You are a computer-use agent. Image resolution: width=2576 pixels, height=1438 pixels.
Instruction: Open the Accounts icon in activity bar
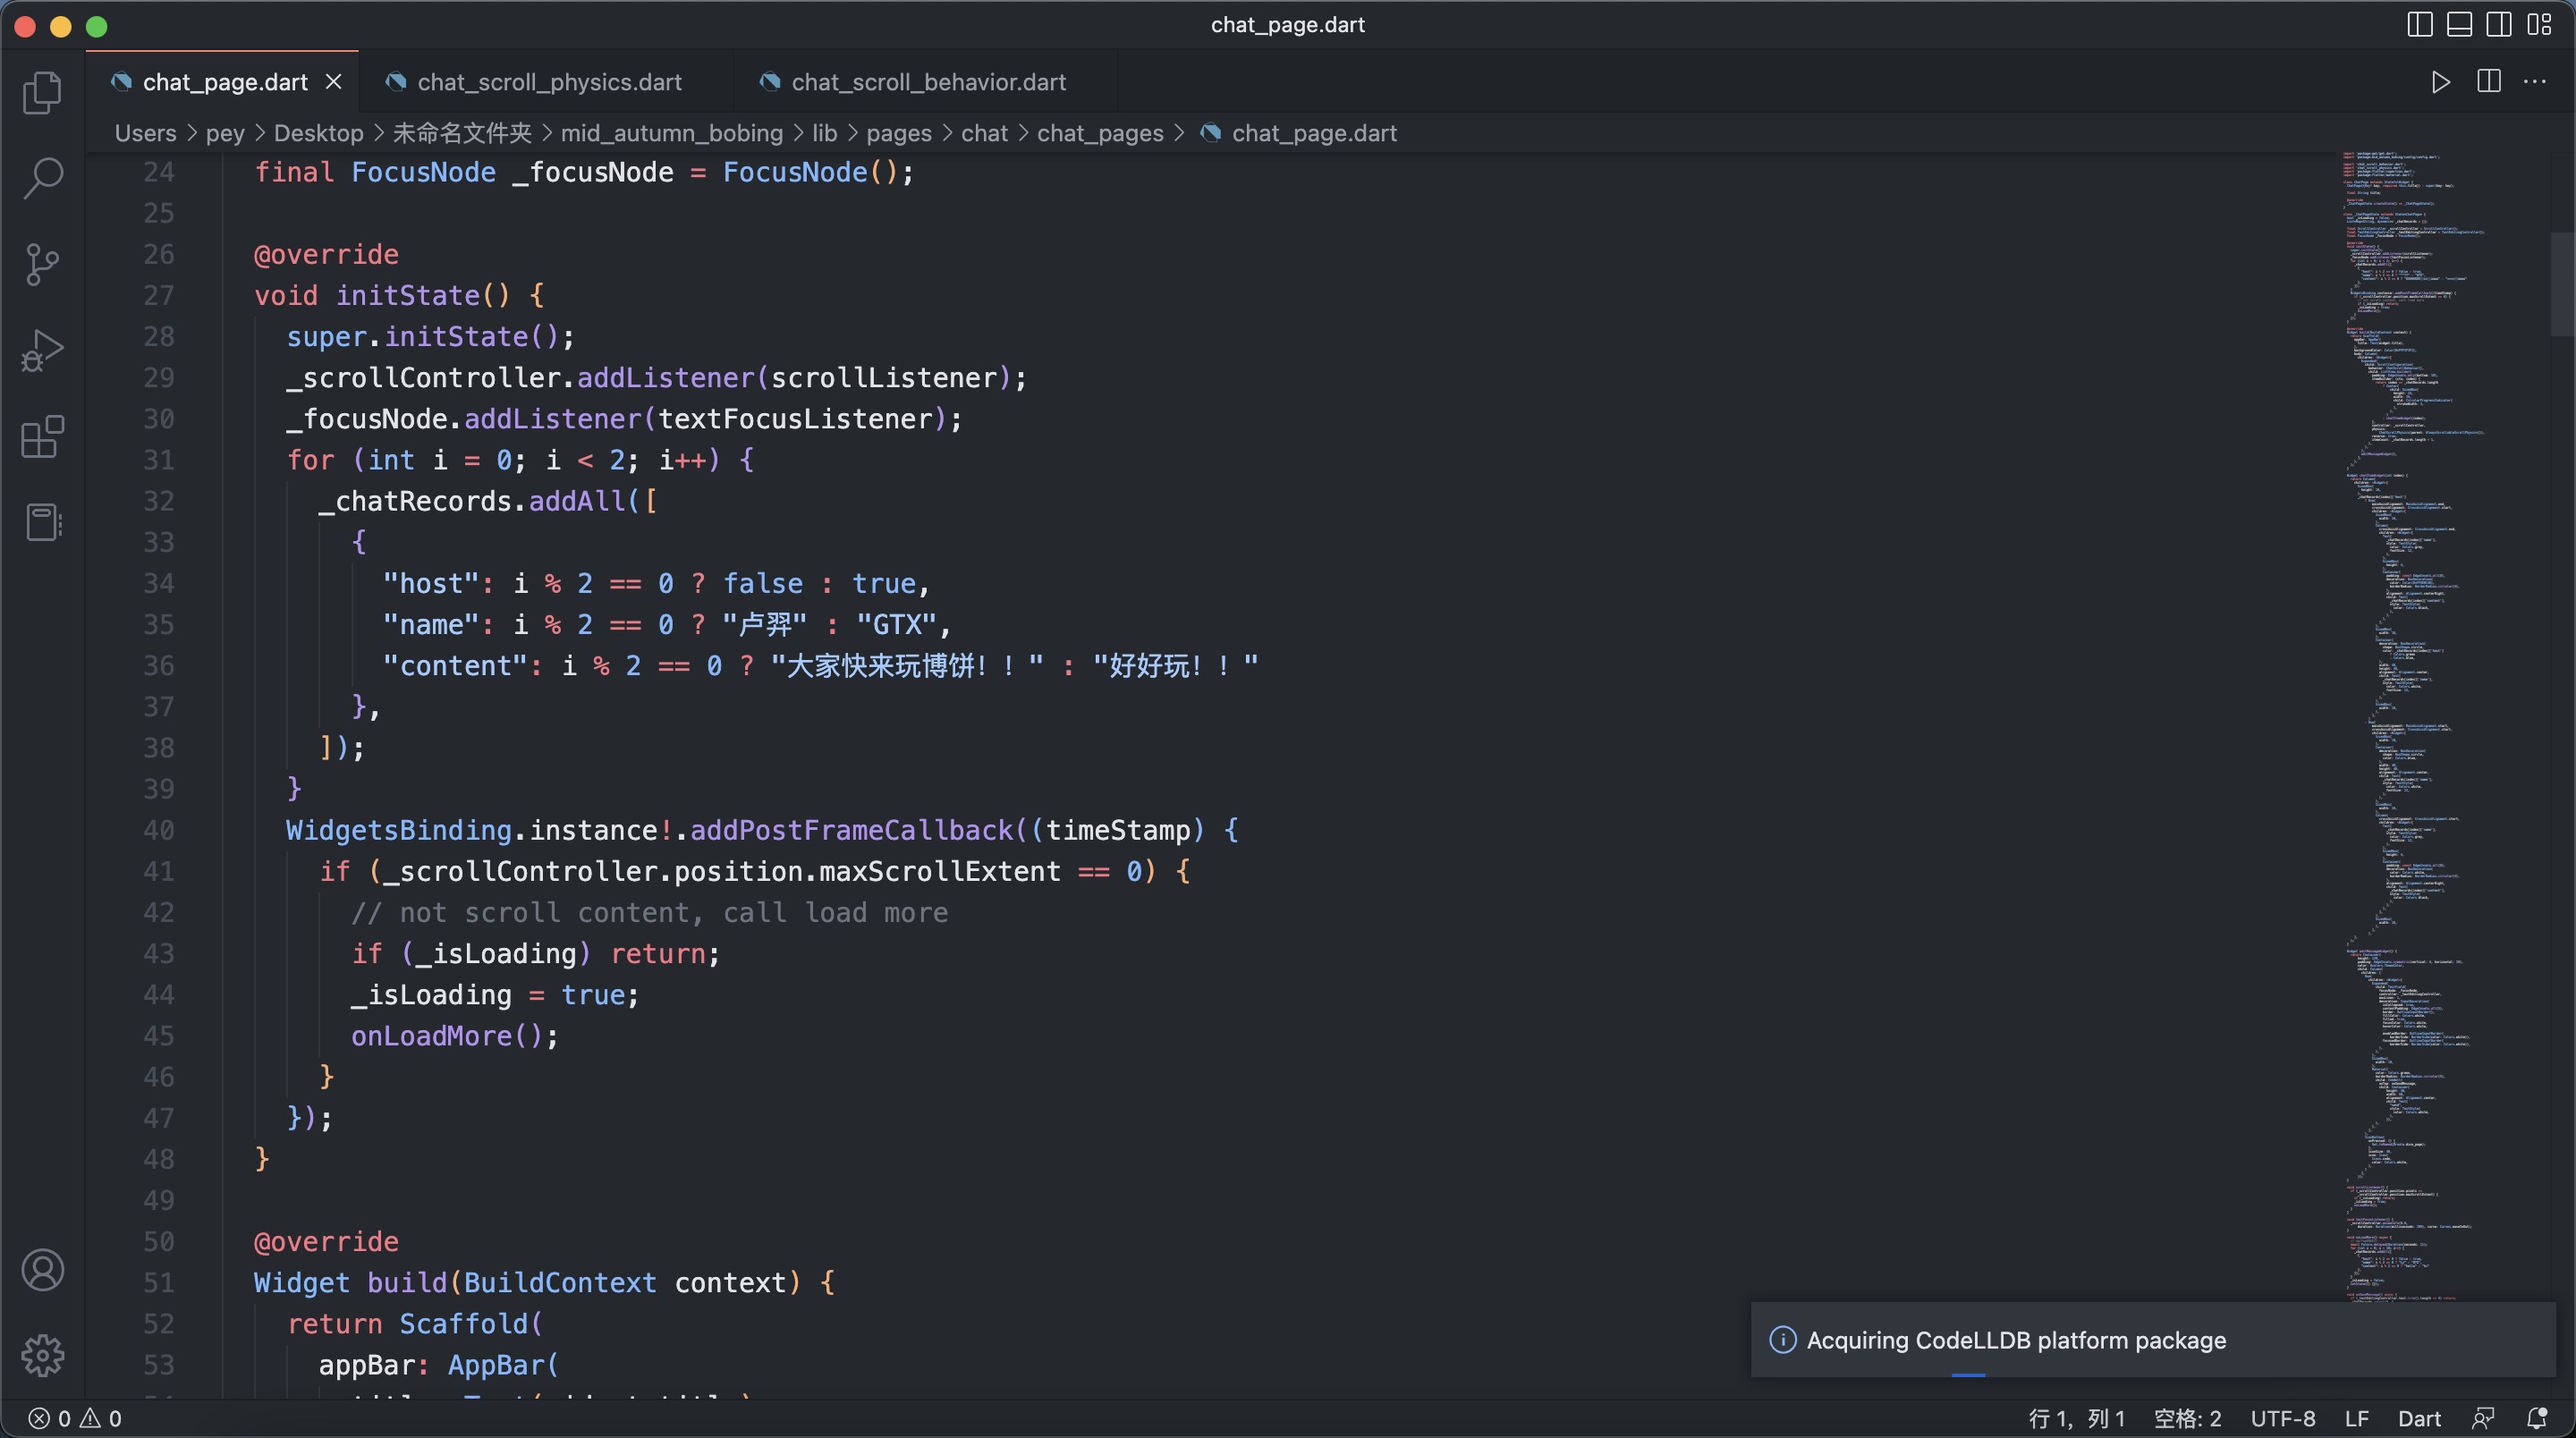pyautogui.click(x=42, y=1270)
